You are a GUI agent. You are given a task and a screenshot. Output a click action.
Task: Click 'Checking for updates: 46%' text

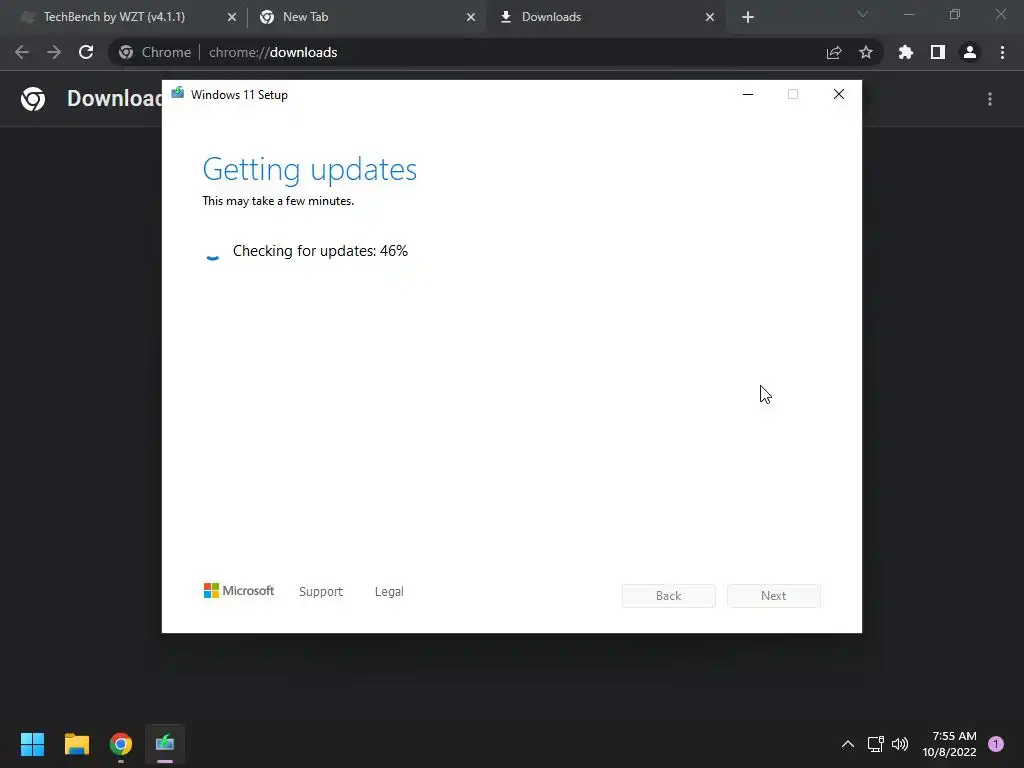pyautogui.click(x=320, y=251)
